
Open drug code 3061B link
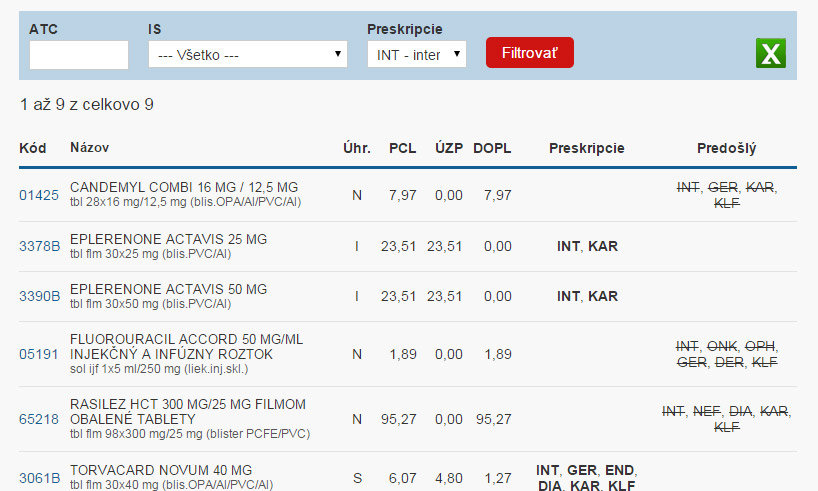(40, 478)
